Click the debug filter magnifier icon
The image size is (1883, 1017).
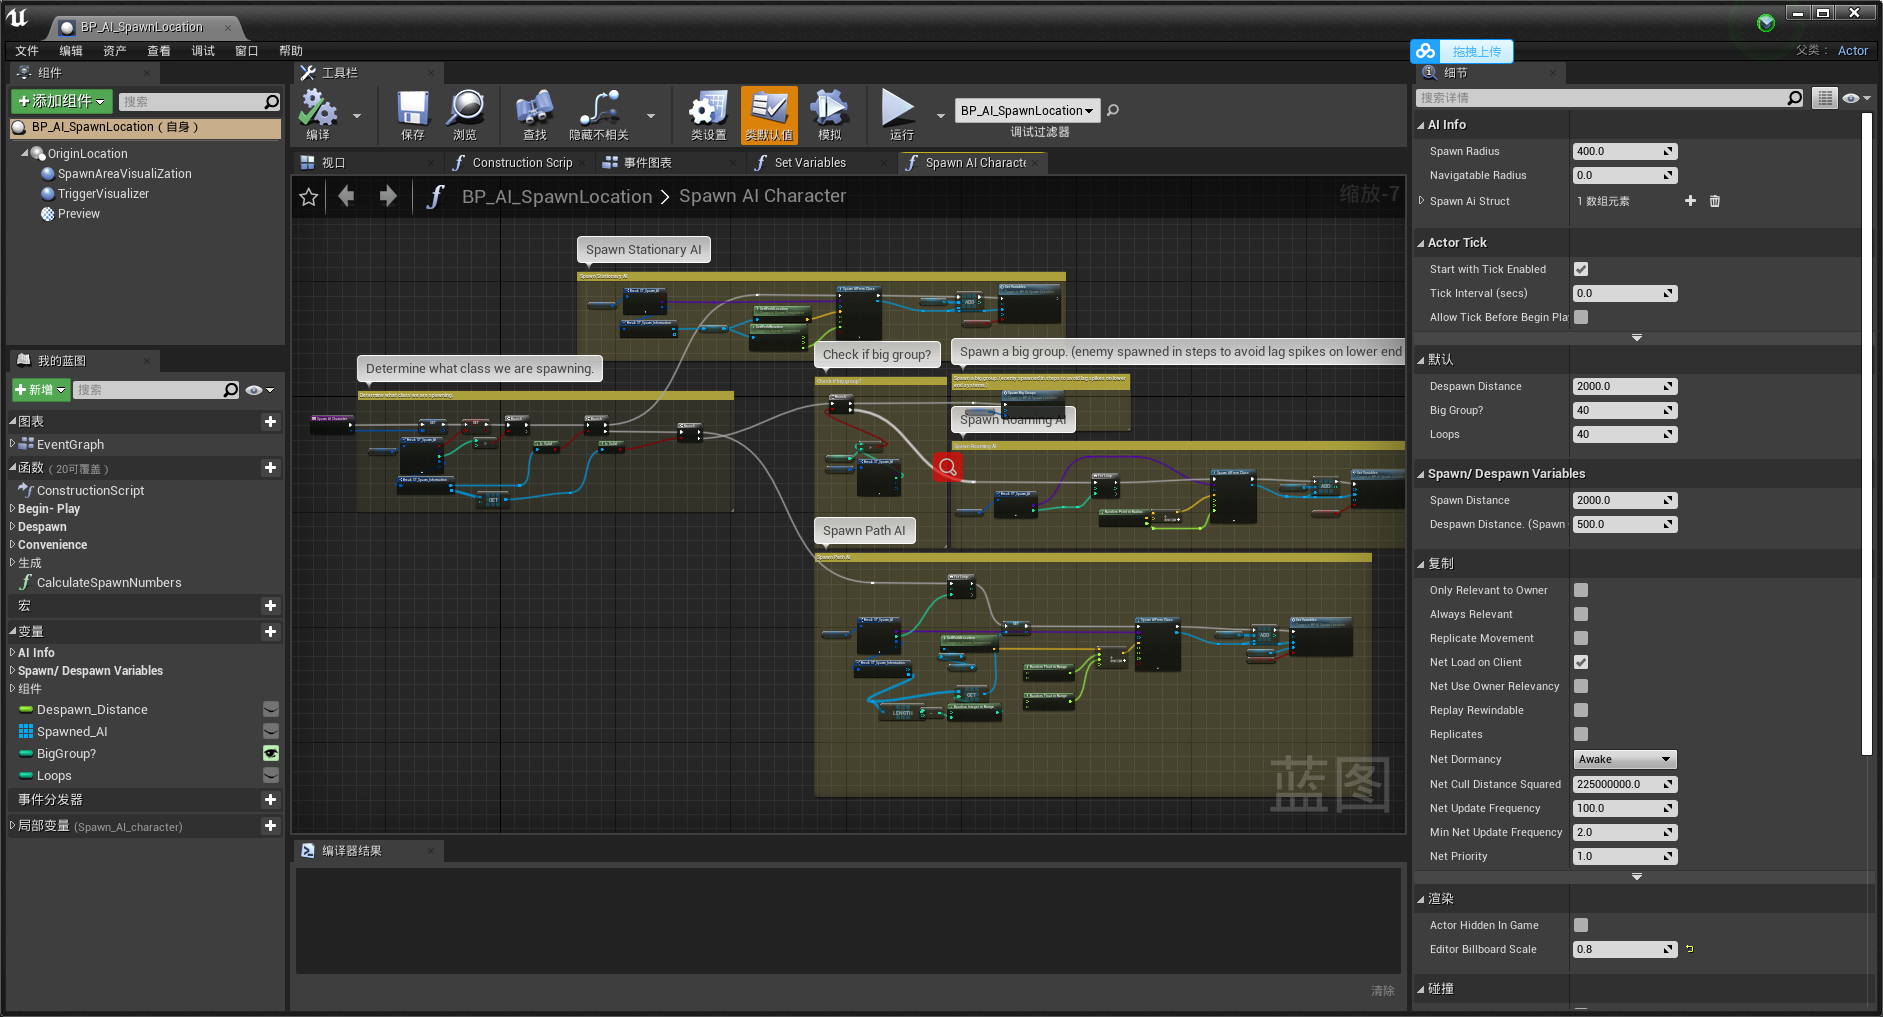click(1113, 110)
